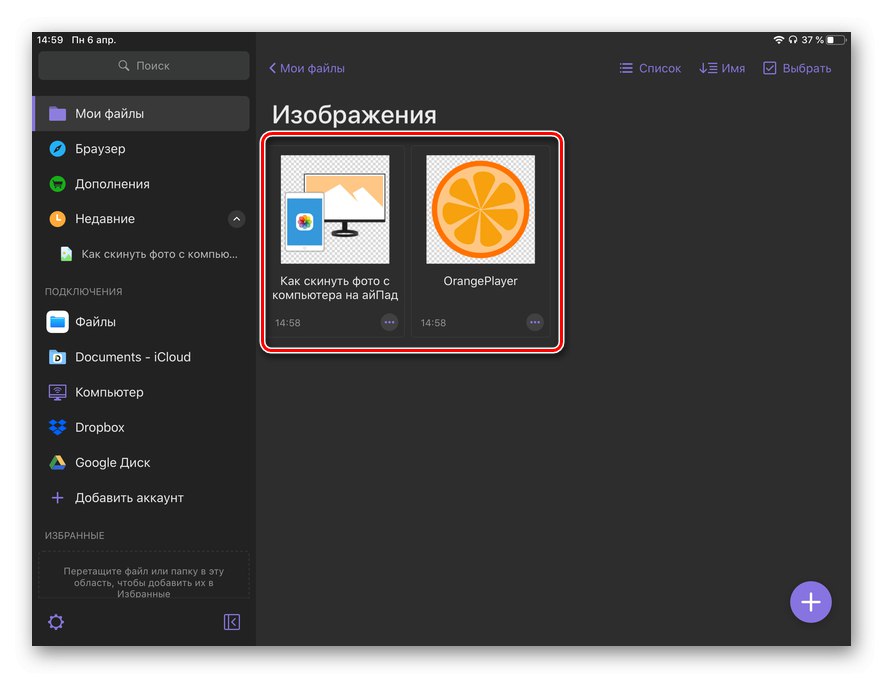Collapse the Недавние section chevron

click(x=236, y=219)
